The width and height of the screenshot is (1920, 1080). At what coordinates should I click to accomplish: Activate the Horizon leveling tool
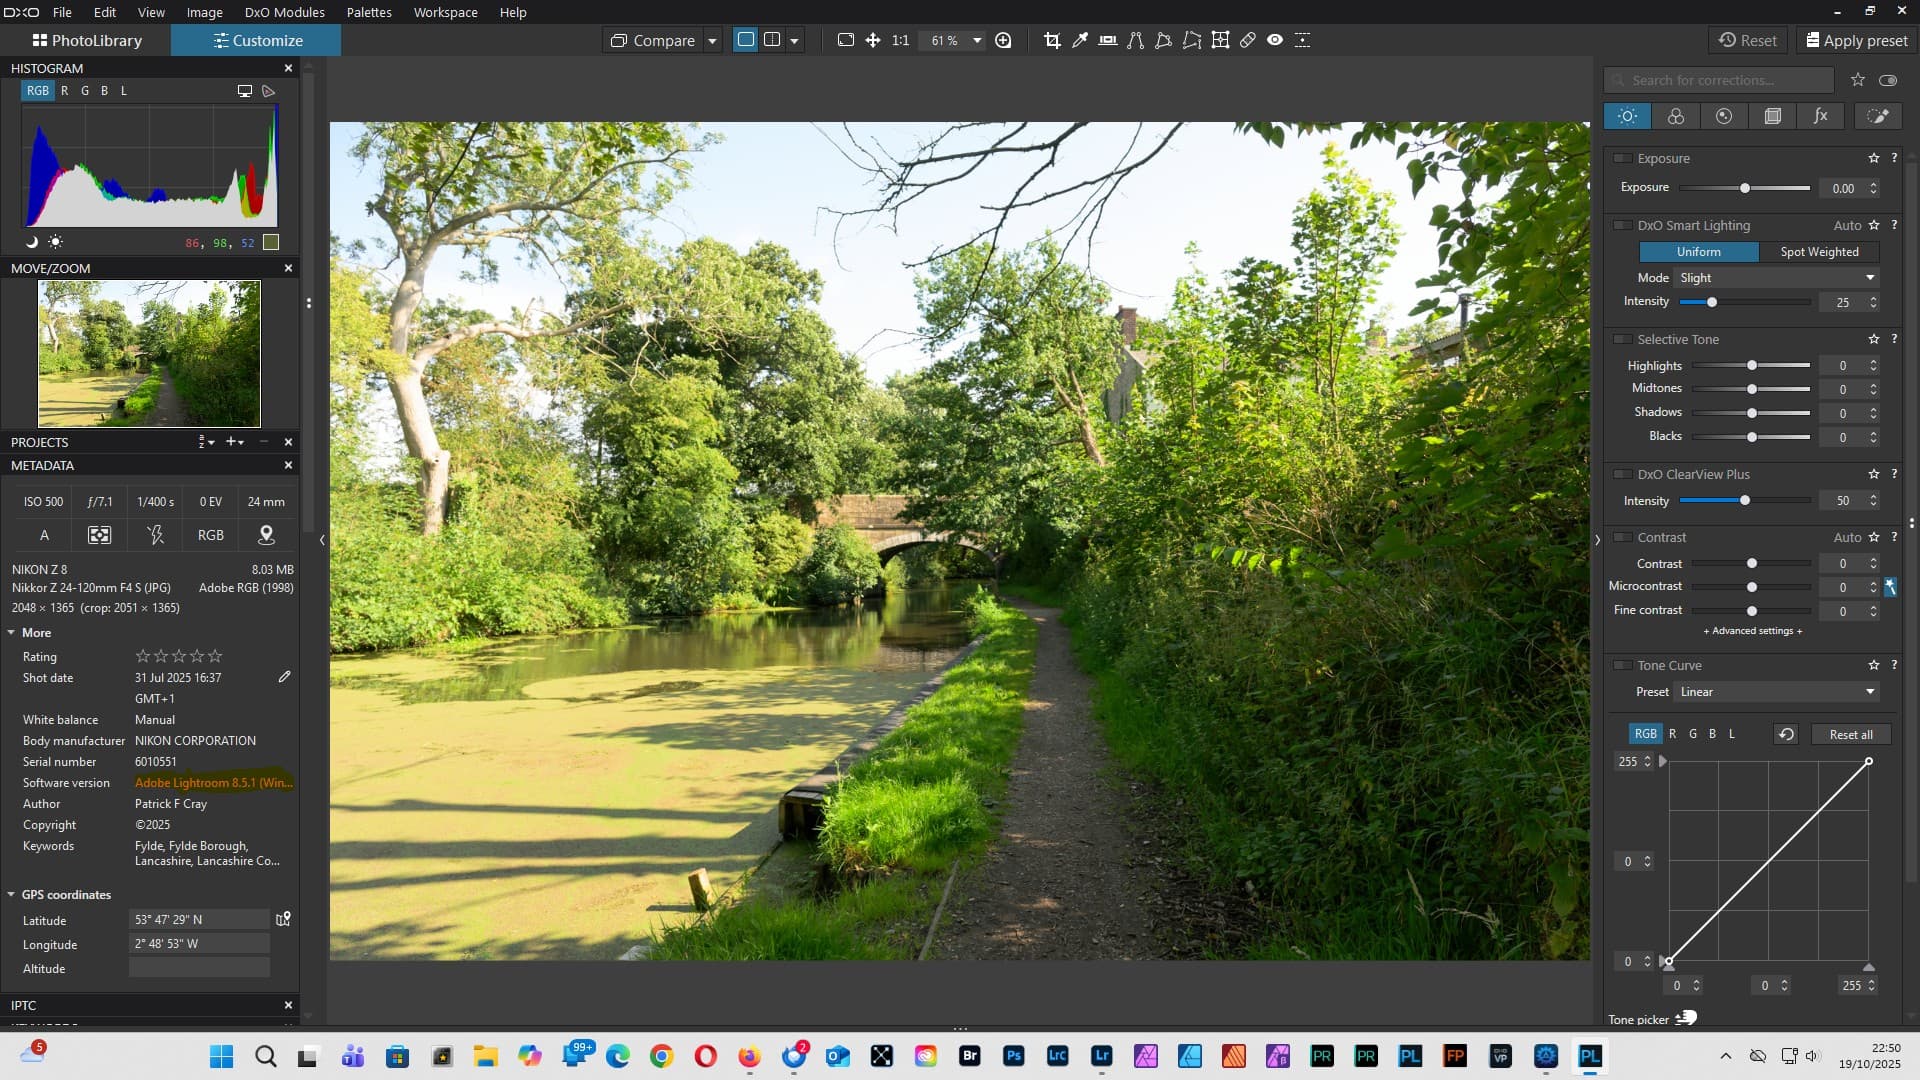pyautogui.click(x=1108, y=40)
